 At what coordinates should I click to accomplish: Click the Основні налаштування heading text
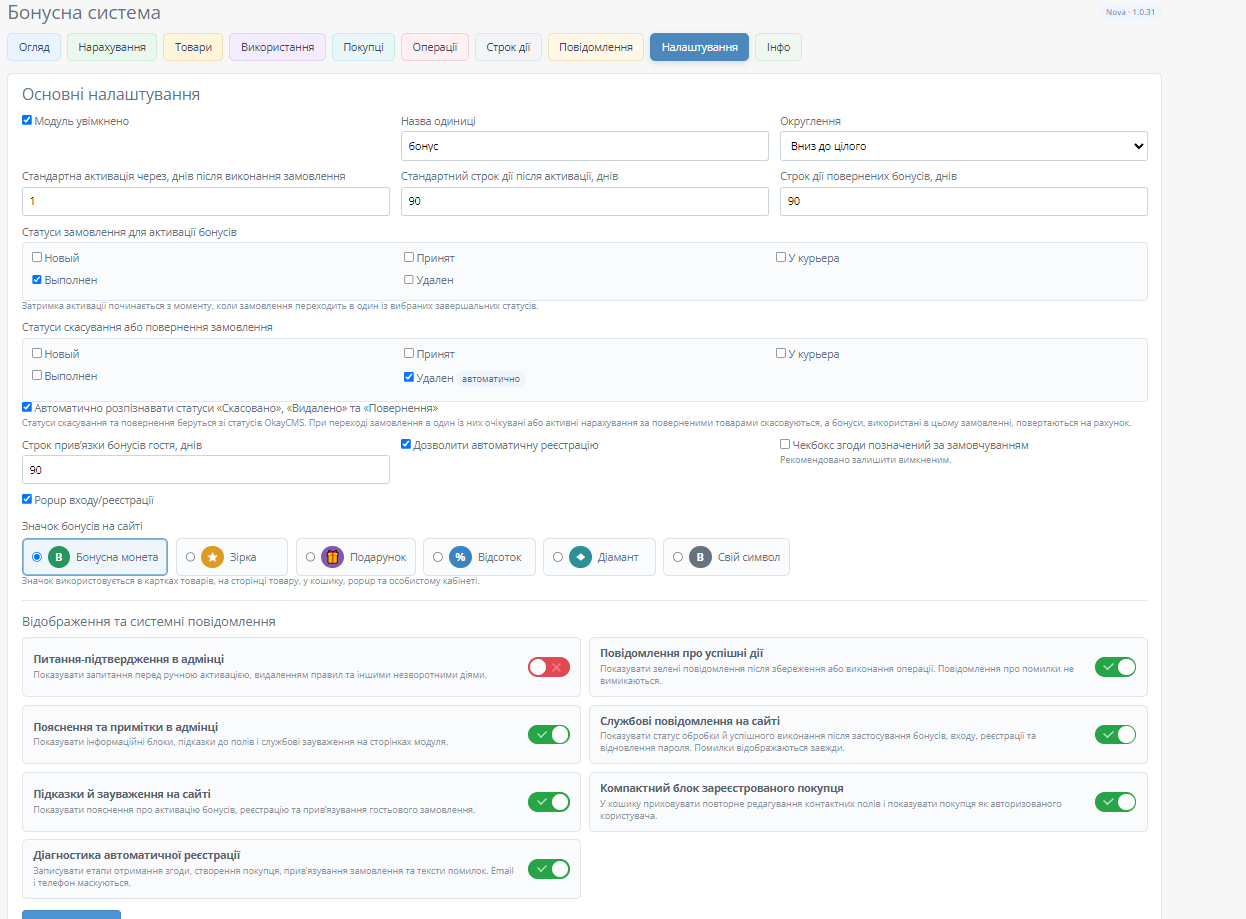tap(111, 95)
